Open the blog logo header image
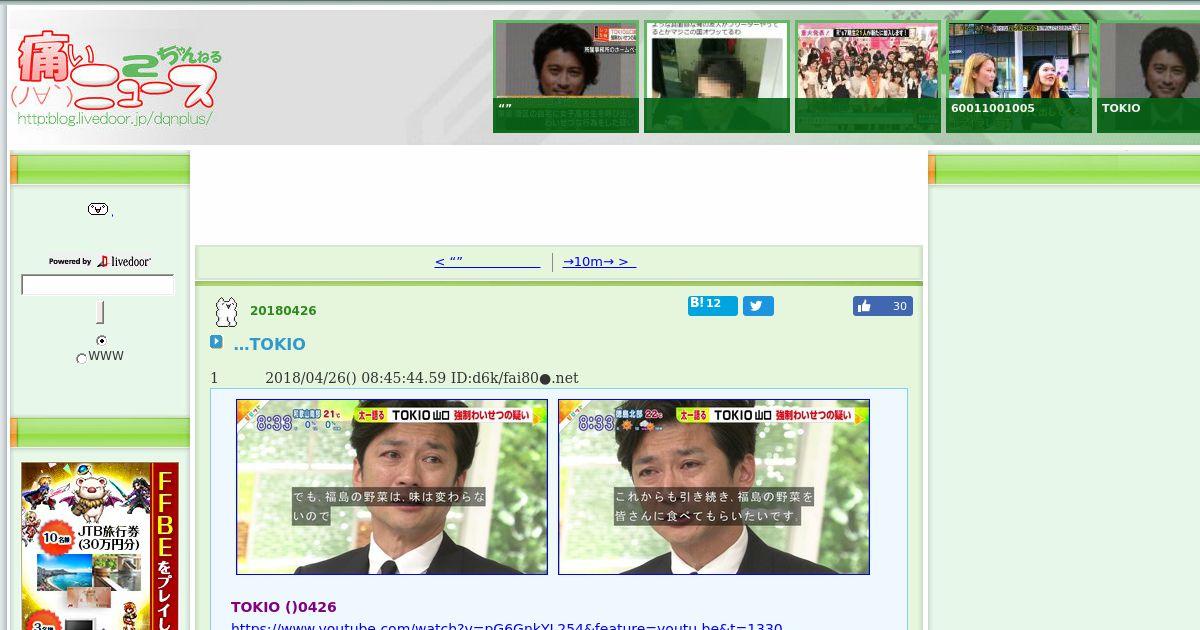 click(x=118, y=78)
